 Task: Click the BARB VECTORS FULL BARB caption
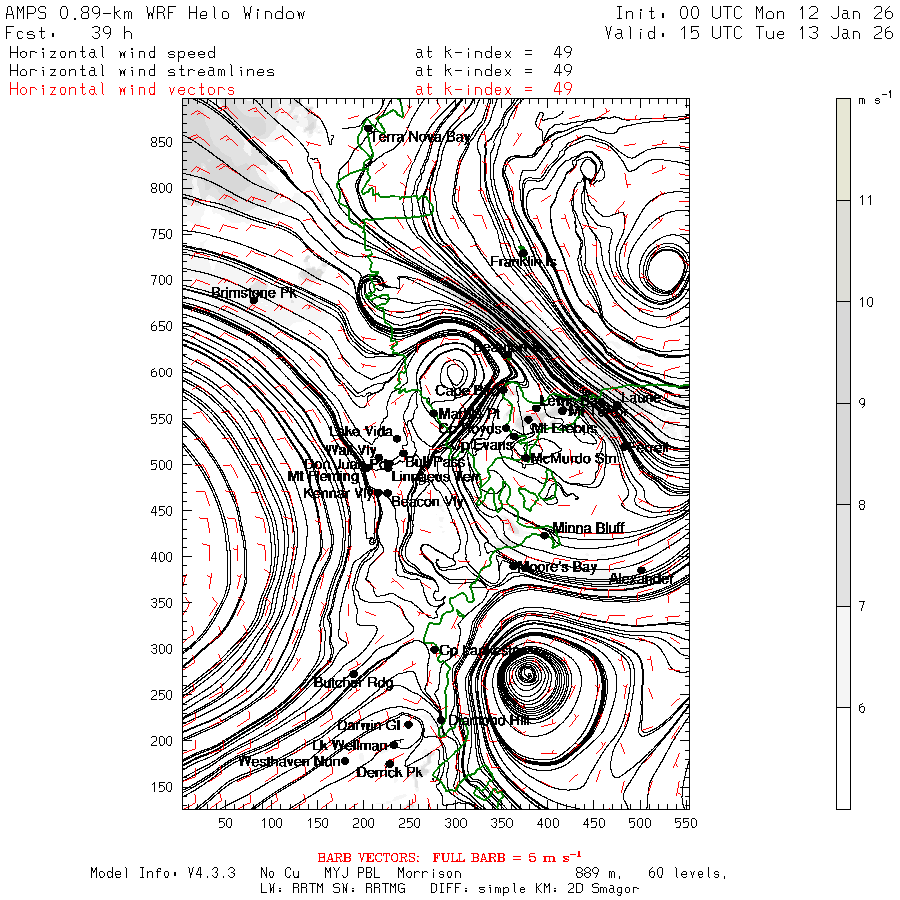click(449, 858)
